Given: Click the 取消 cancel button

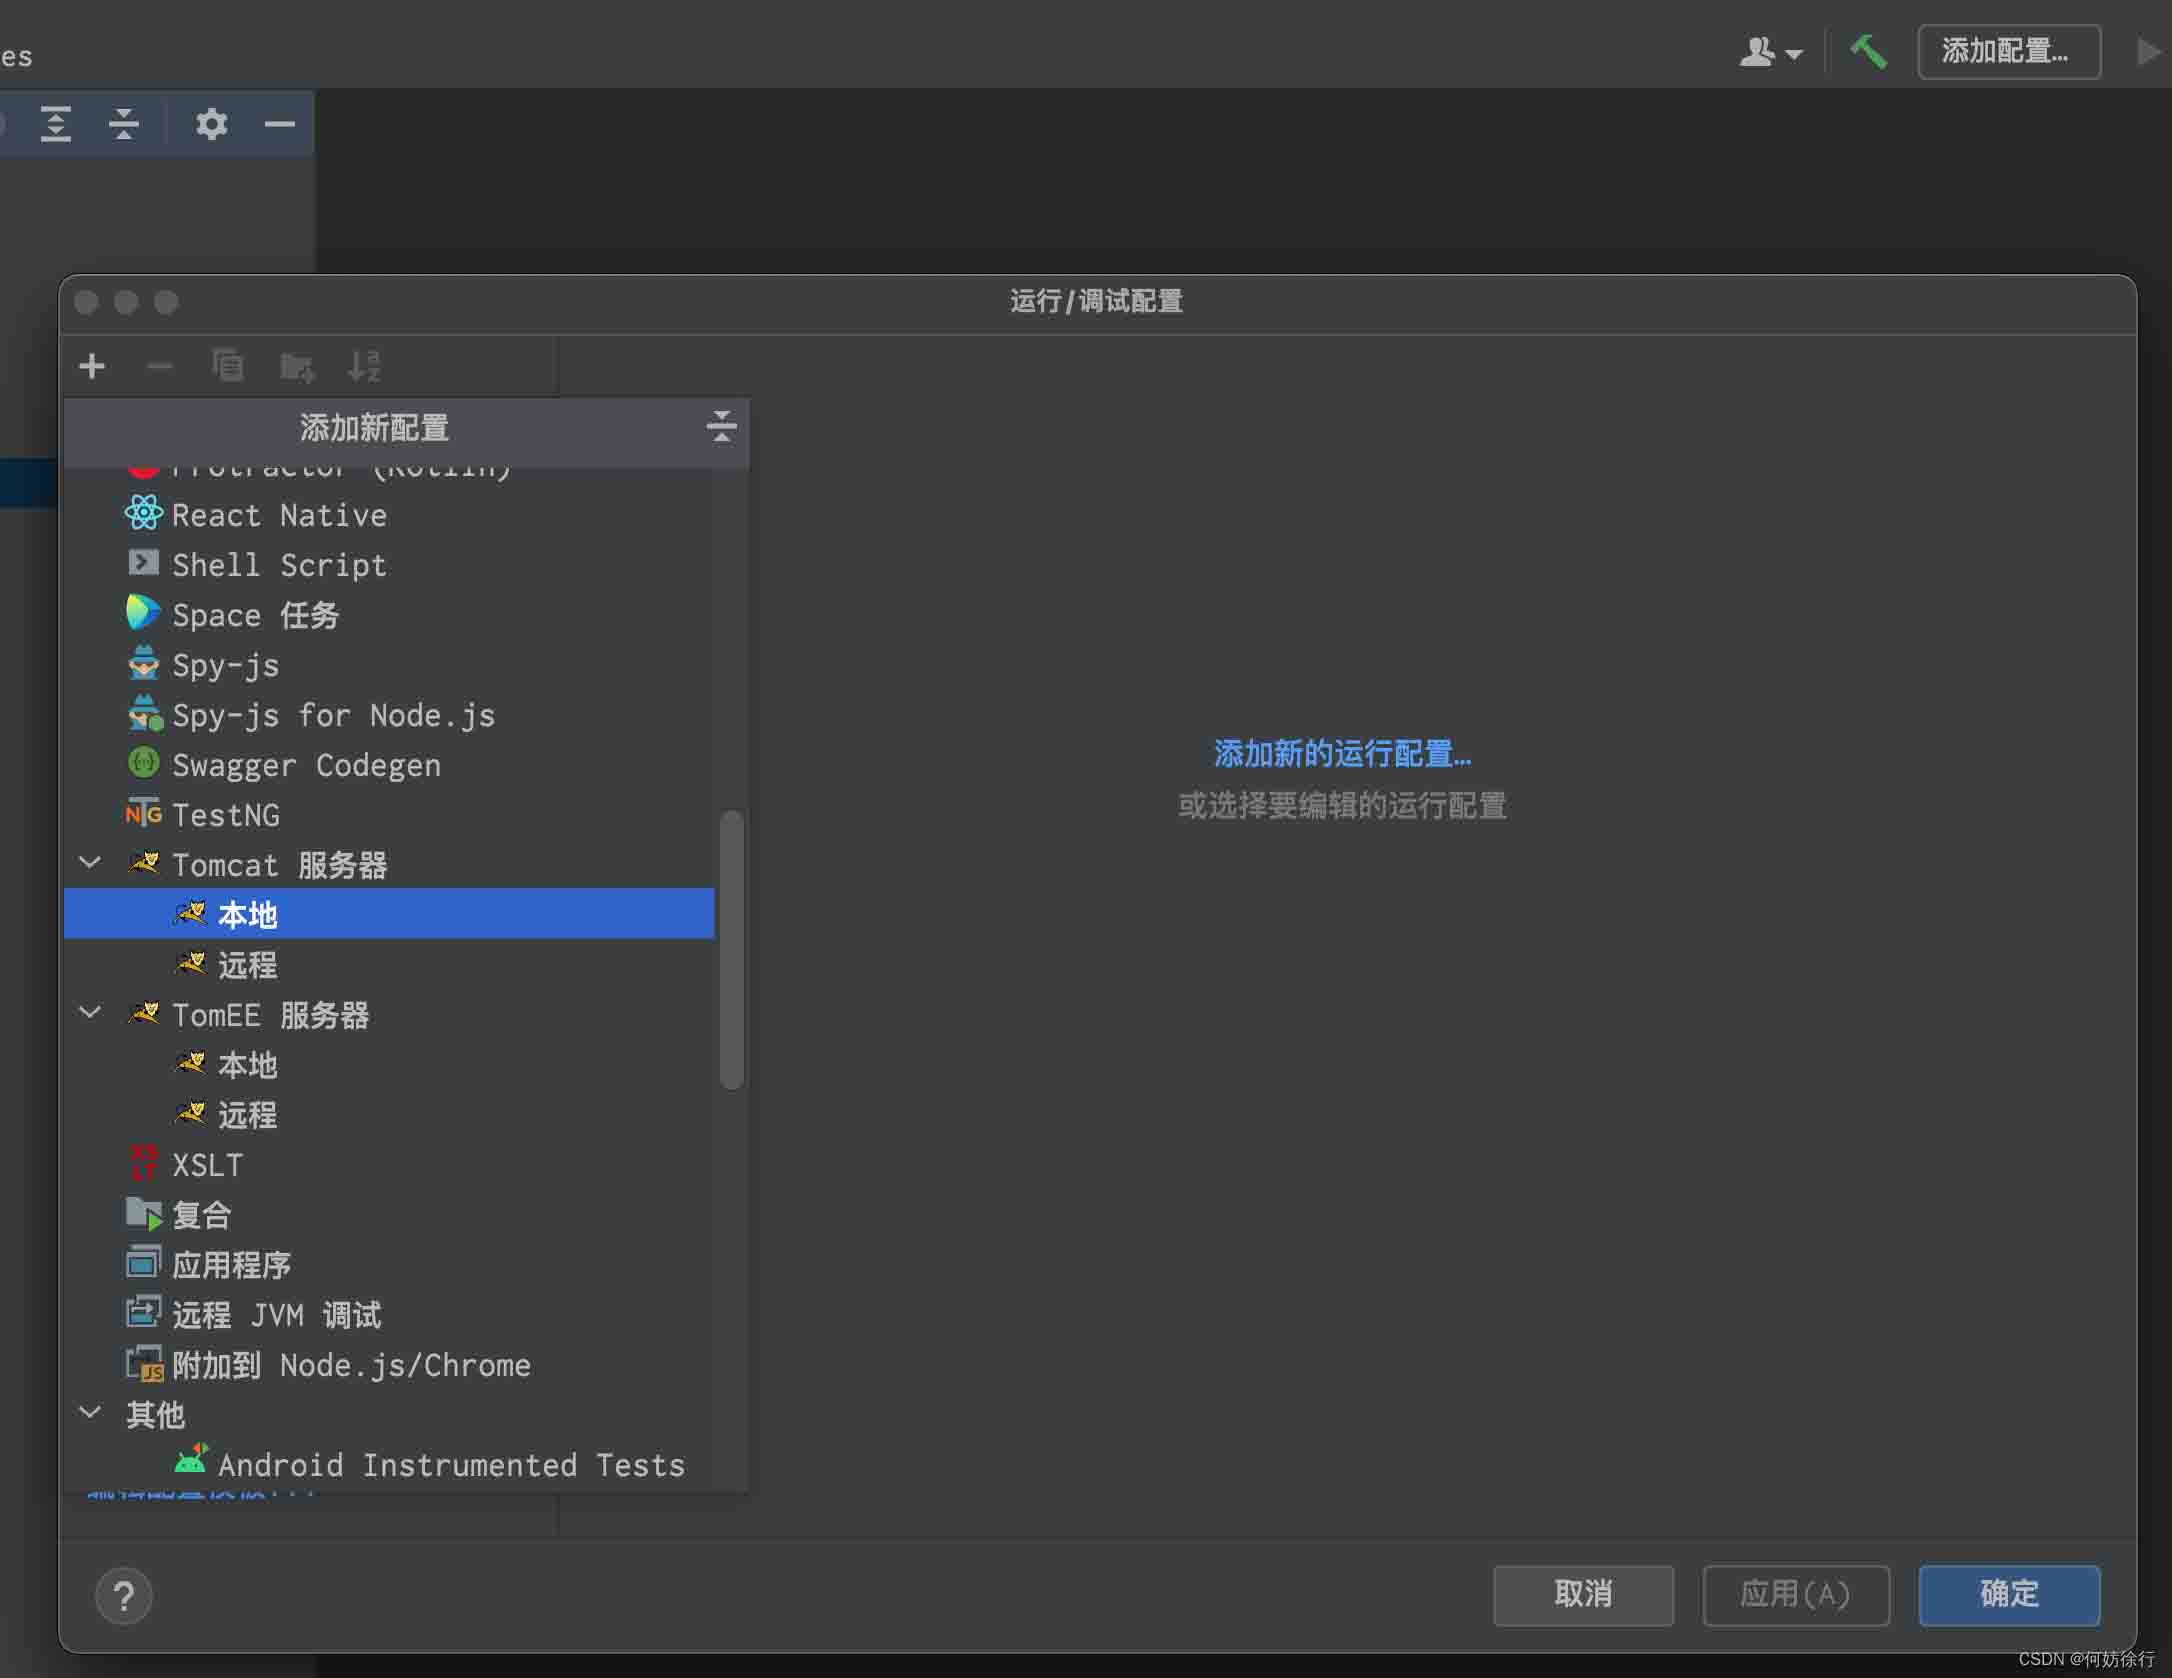Looking at the screenshot, I should pos(1583,1595).
